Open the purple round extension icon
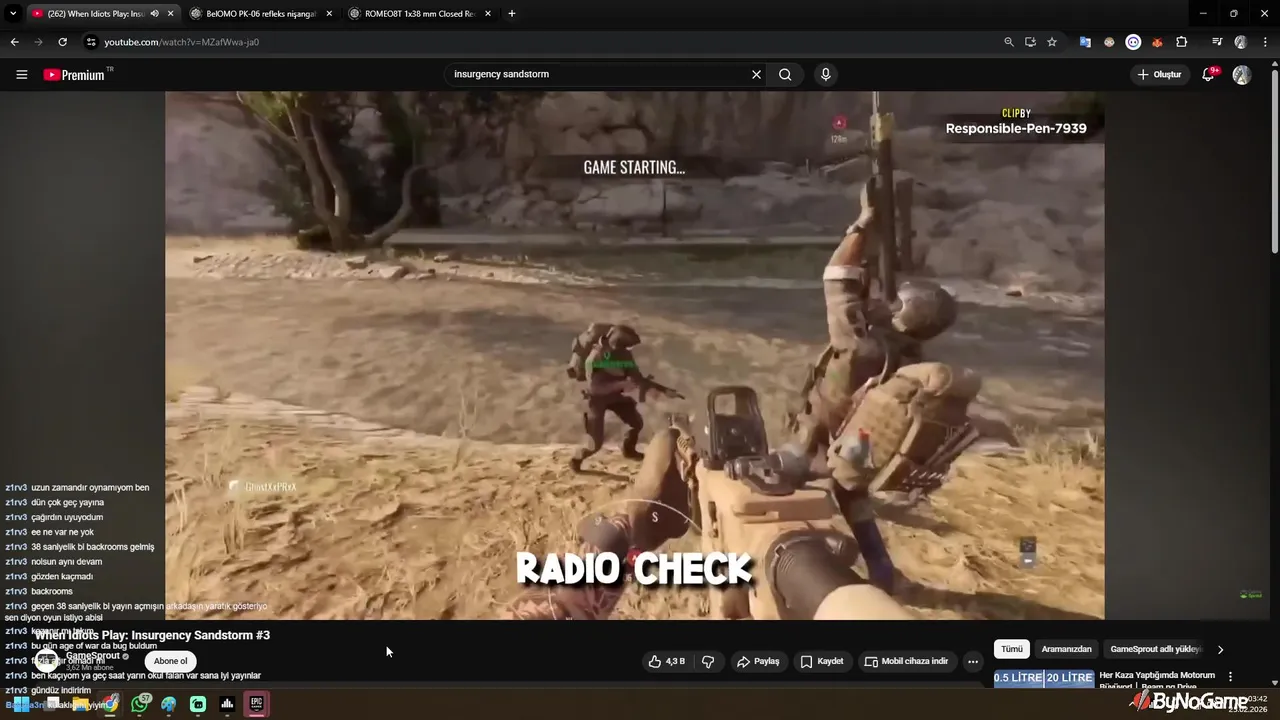Image resolution: width=1280 pixels, height=720 pixels. (1133, 42)
